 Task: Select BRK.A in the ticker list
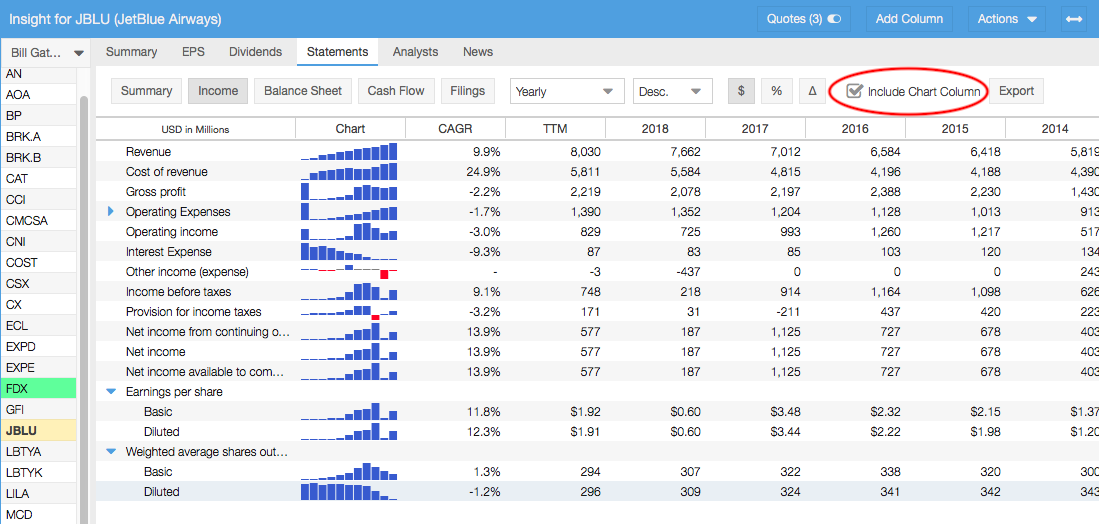point(38,137)
